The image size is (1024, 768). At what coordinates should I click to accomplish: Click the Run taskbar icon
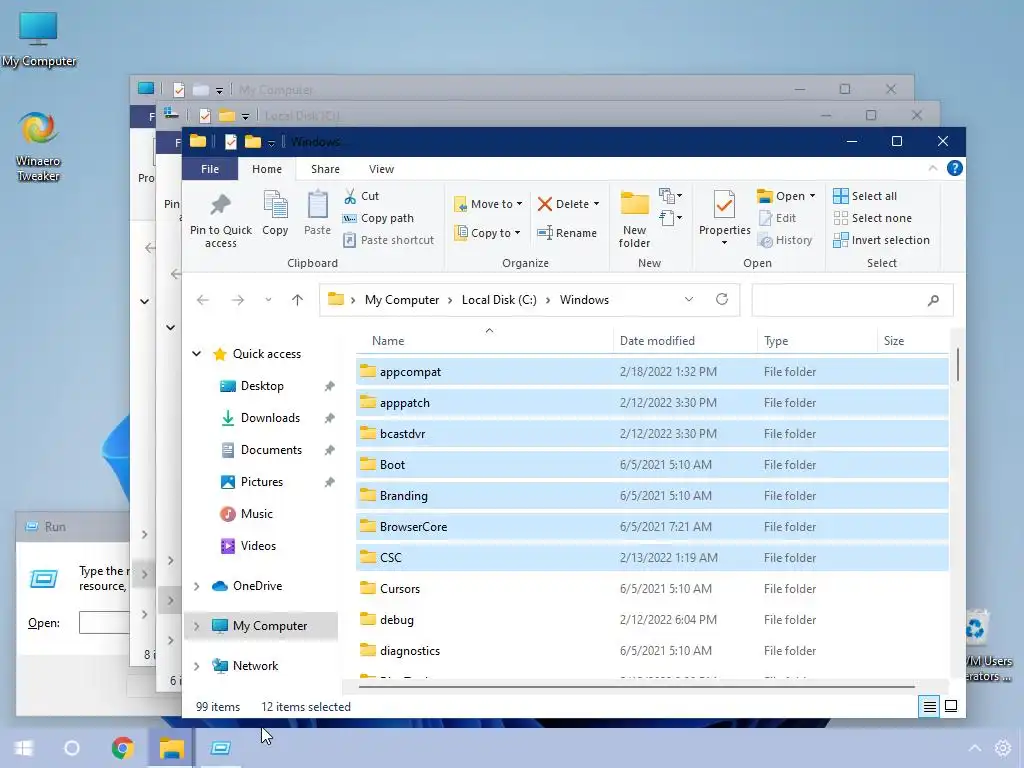tap(221, 748)
